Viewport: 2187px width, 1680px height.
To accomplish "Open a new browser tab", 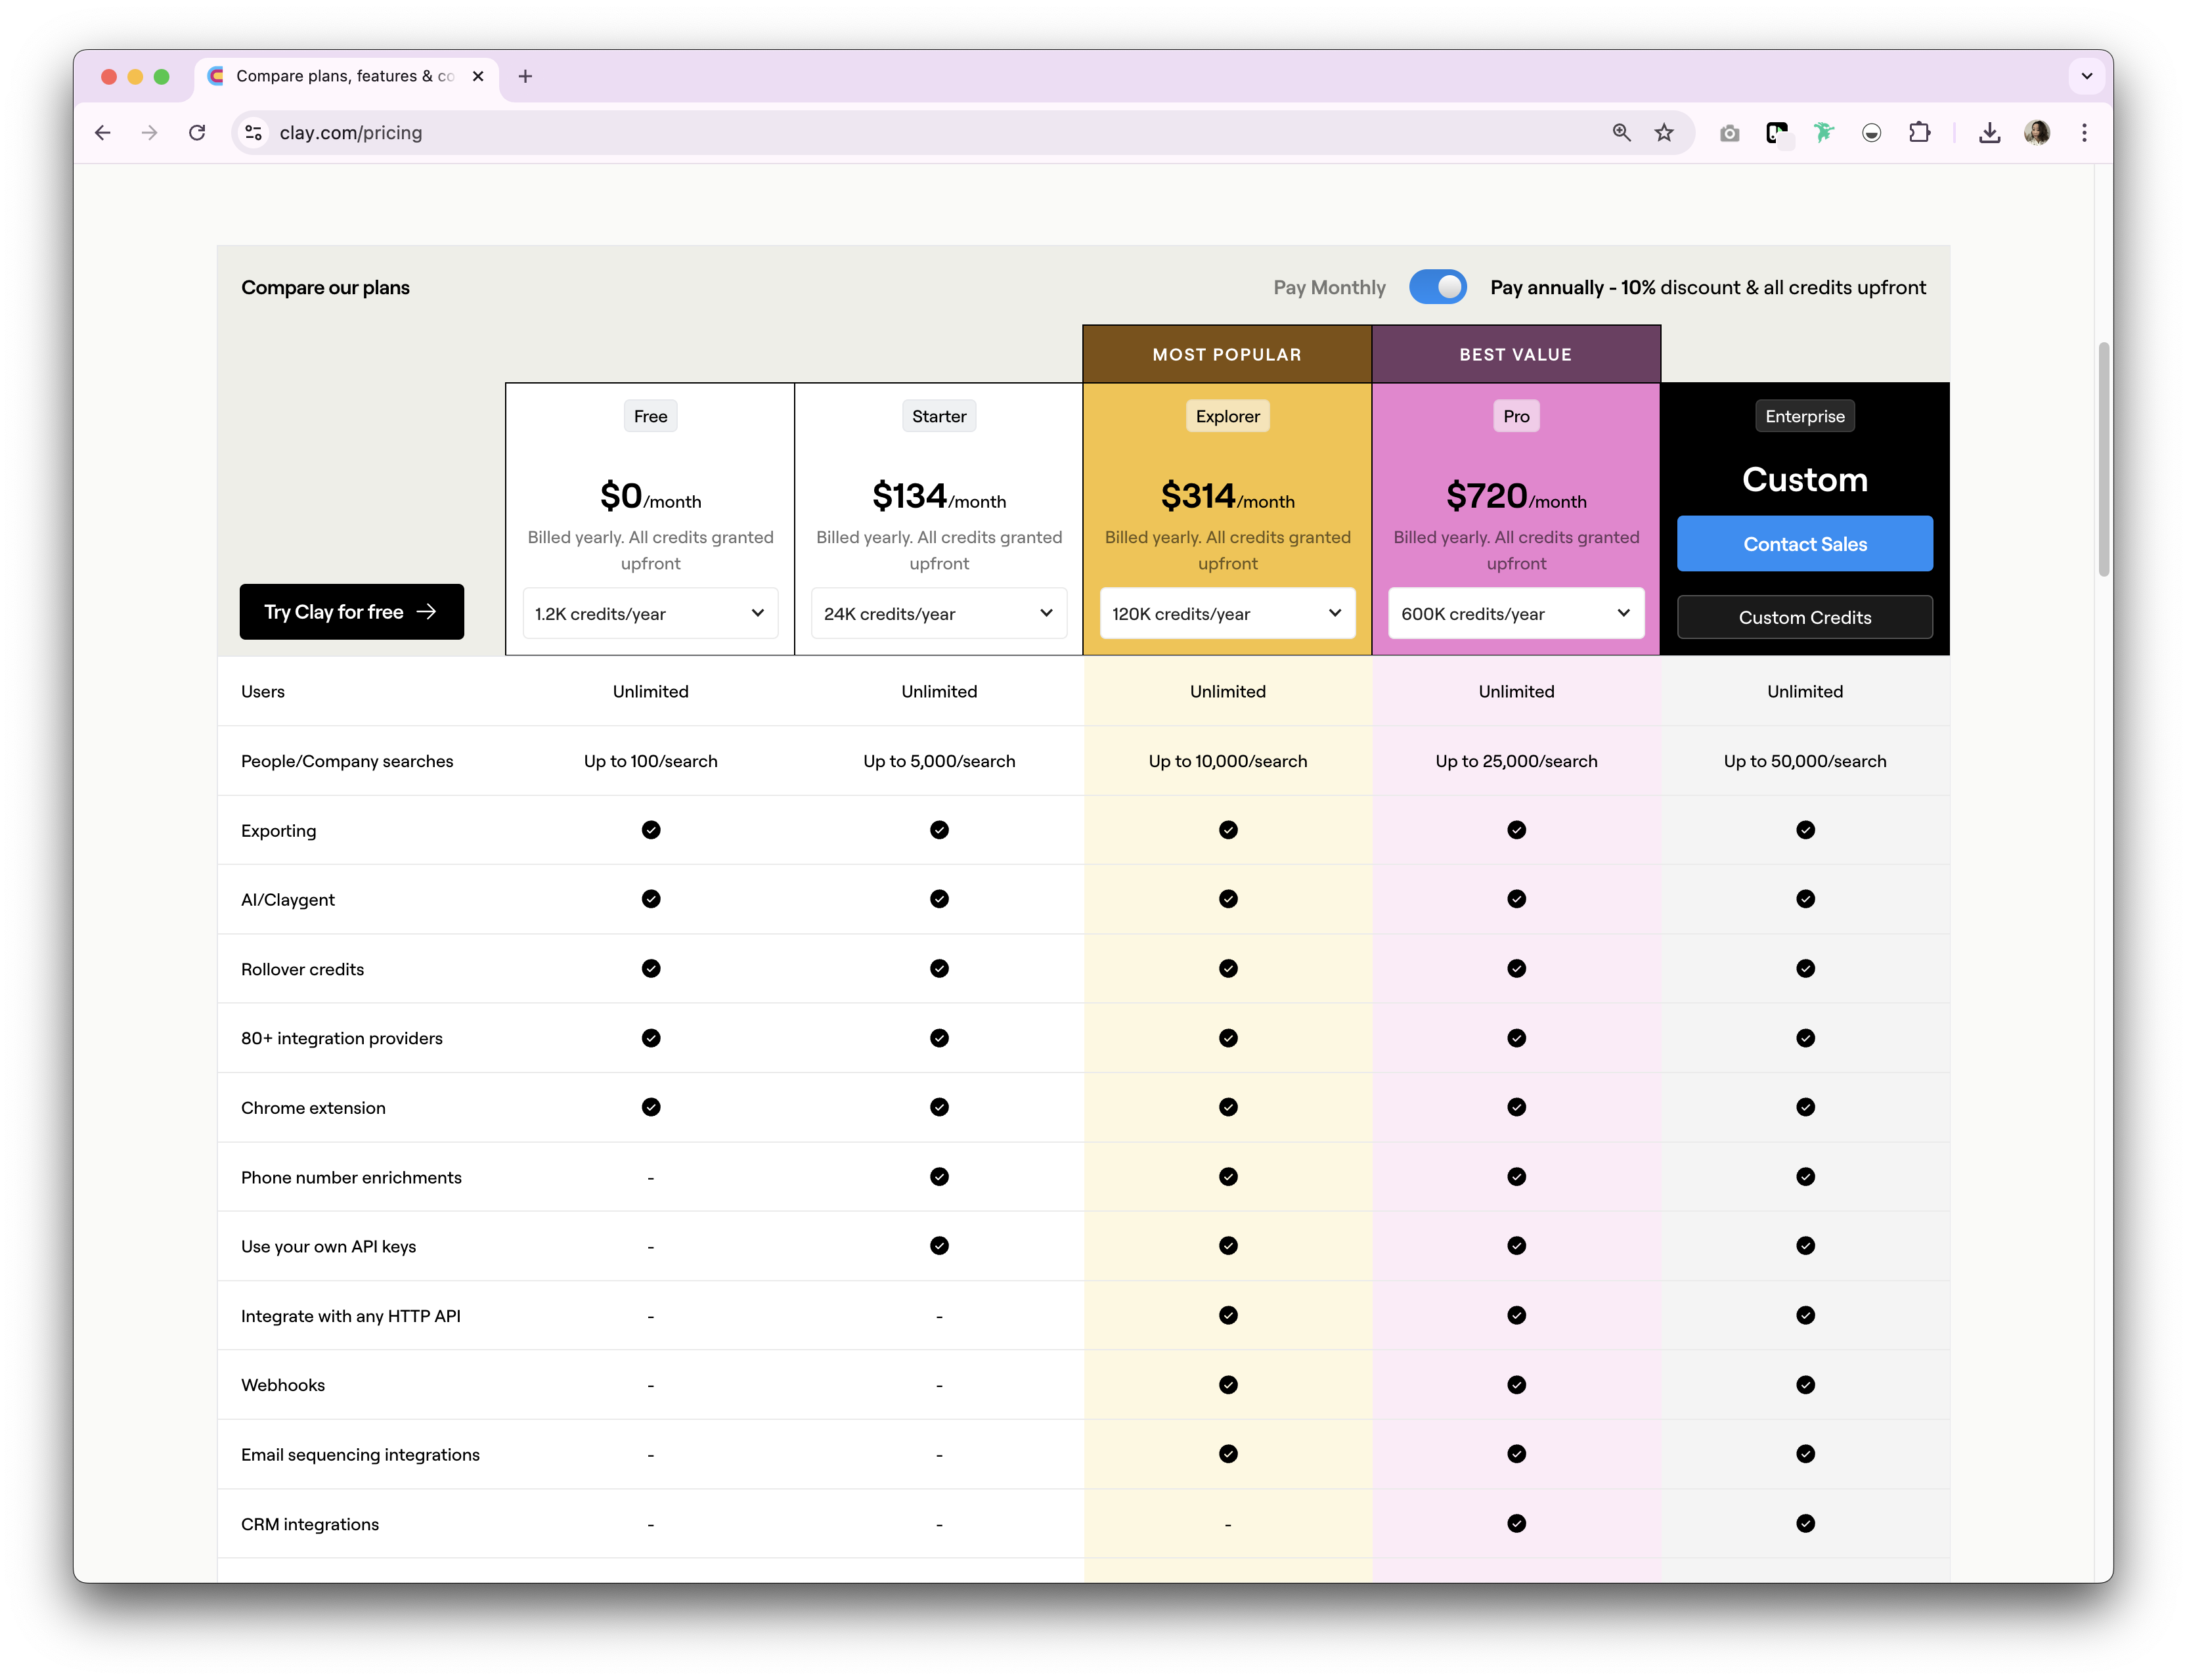I will (525, 76).
